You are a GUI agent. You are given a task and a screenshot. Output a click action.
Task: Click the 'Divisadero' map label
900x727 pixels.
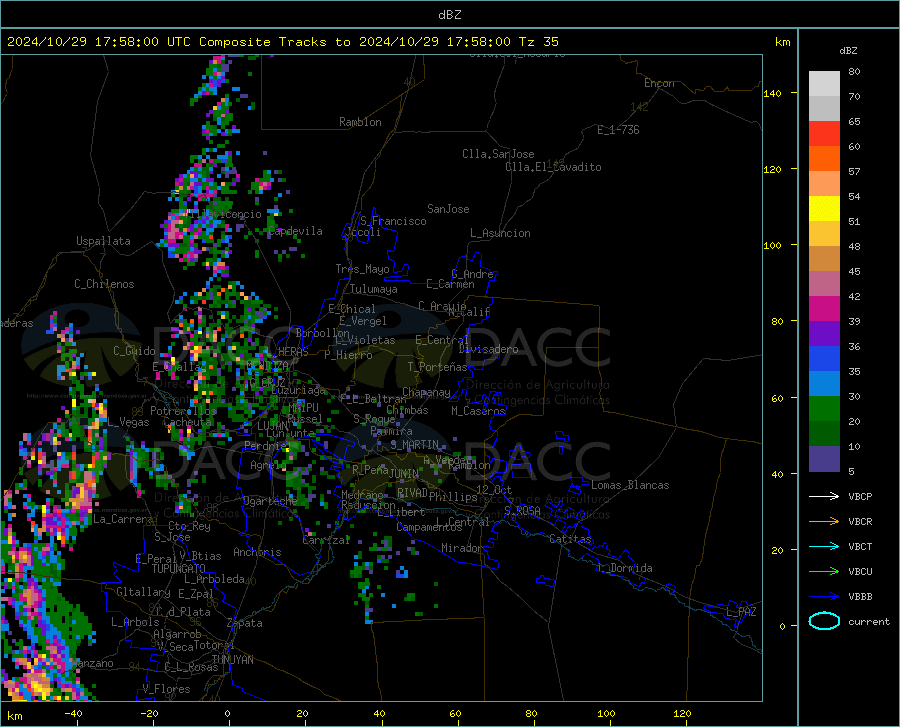click(x=488, y=349)
